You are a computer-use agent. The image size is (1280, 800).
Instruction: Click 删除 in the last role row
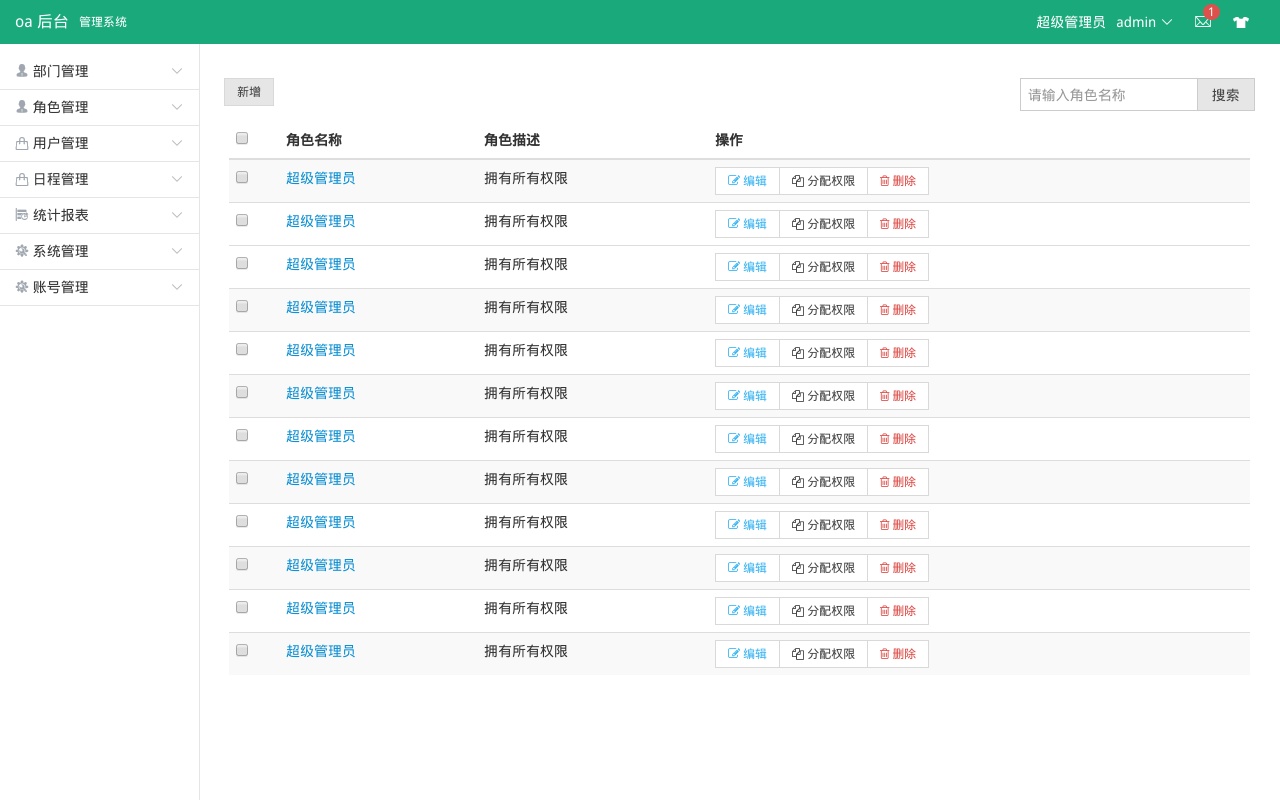pyautogui.click(x=897, y=654)
